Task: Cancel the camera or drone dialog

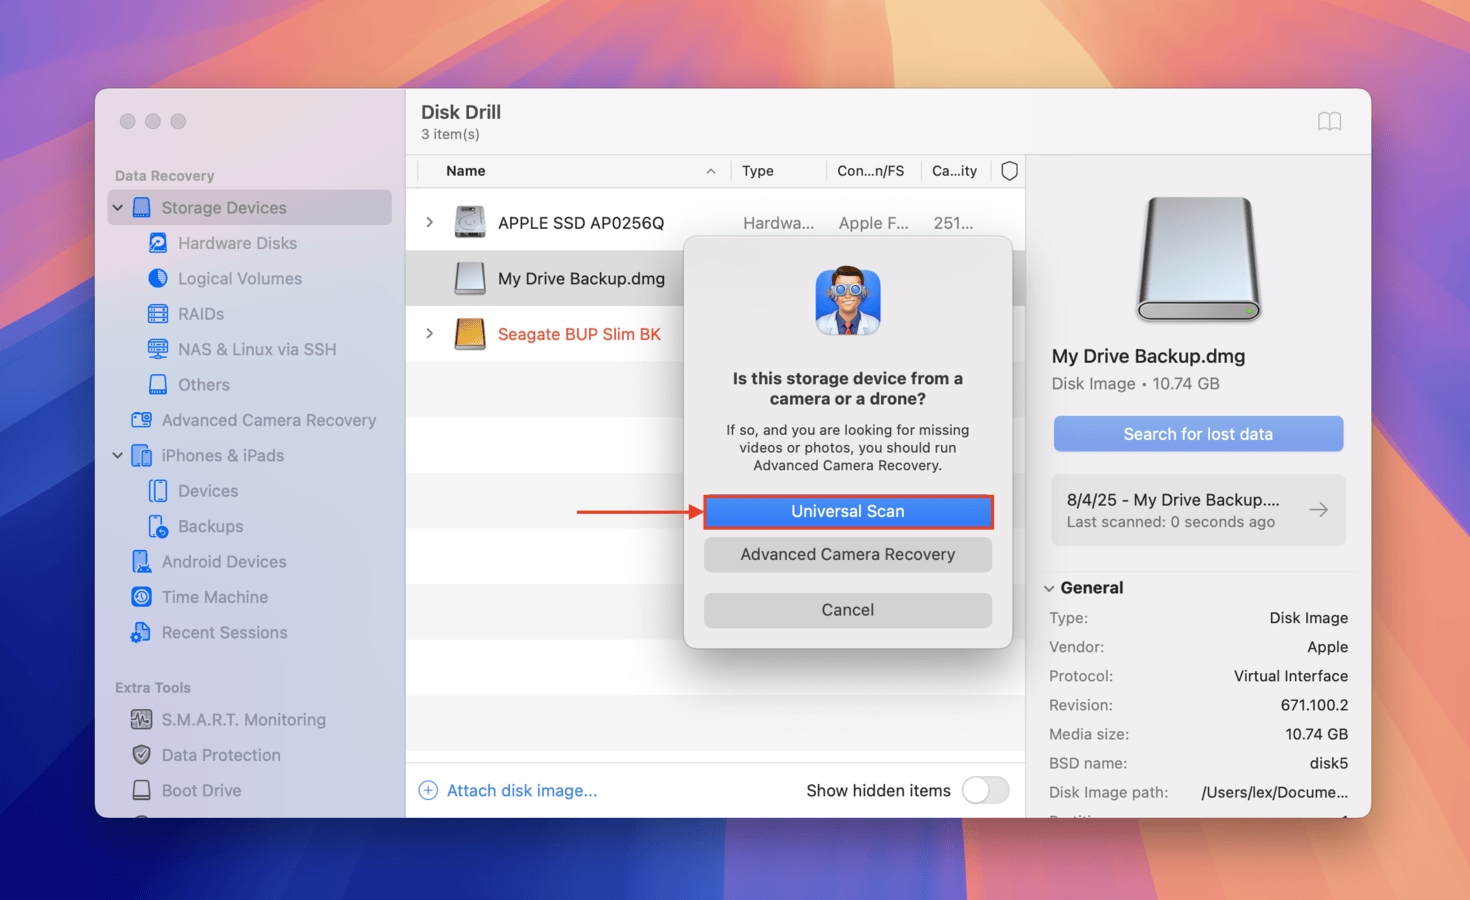Action: coord(848,610)
